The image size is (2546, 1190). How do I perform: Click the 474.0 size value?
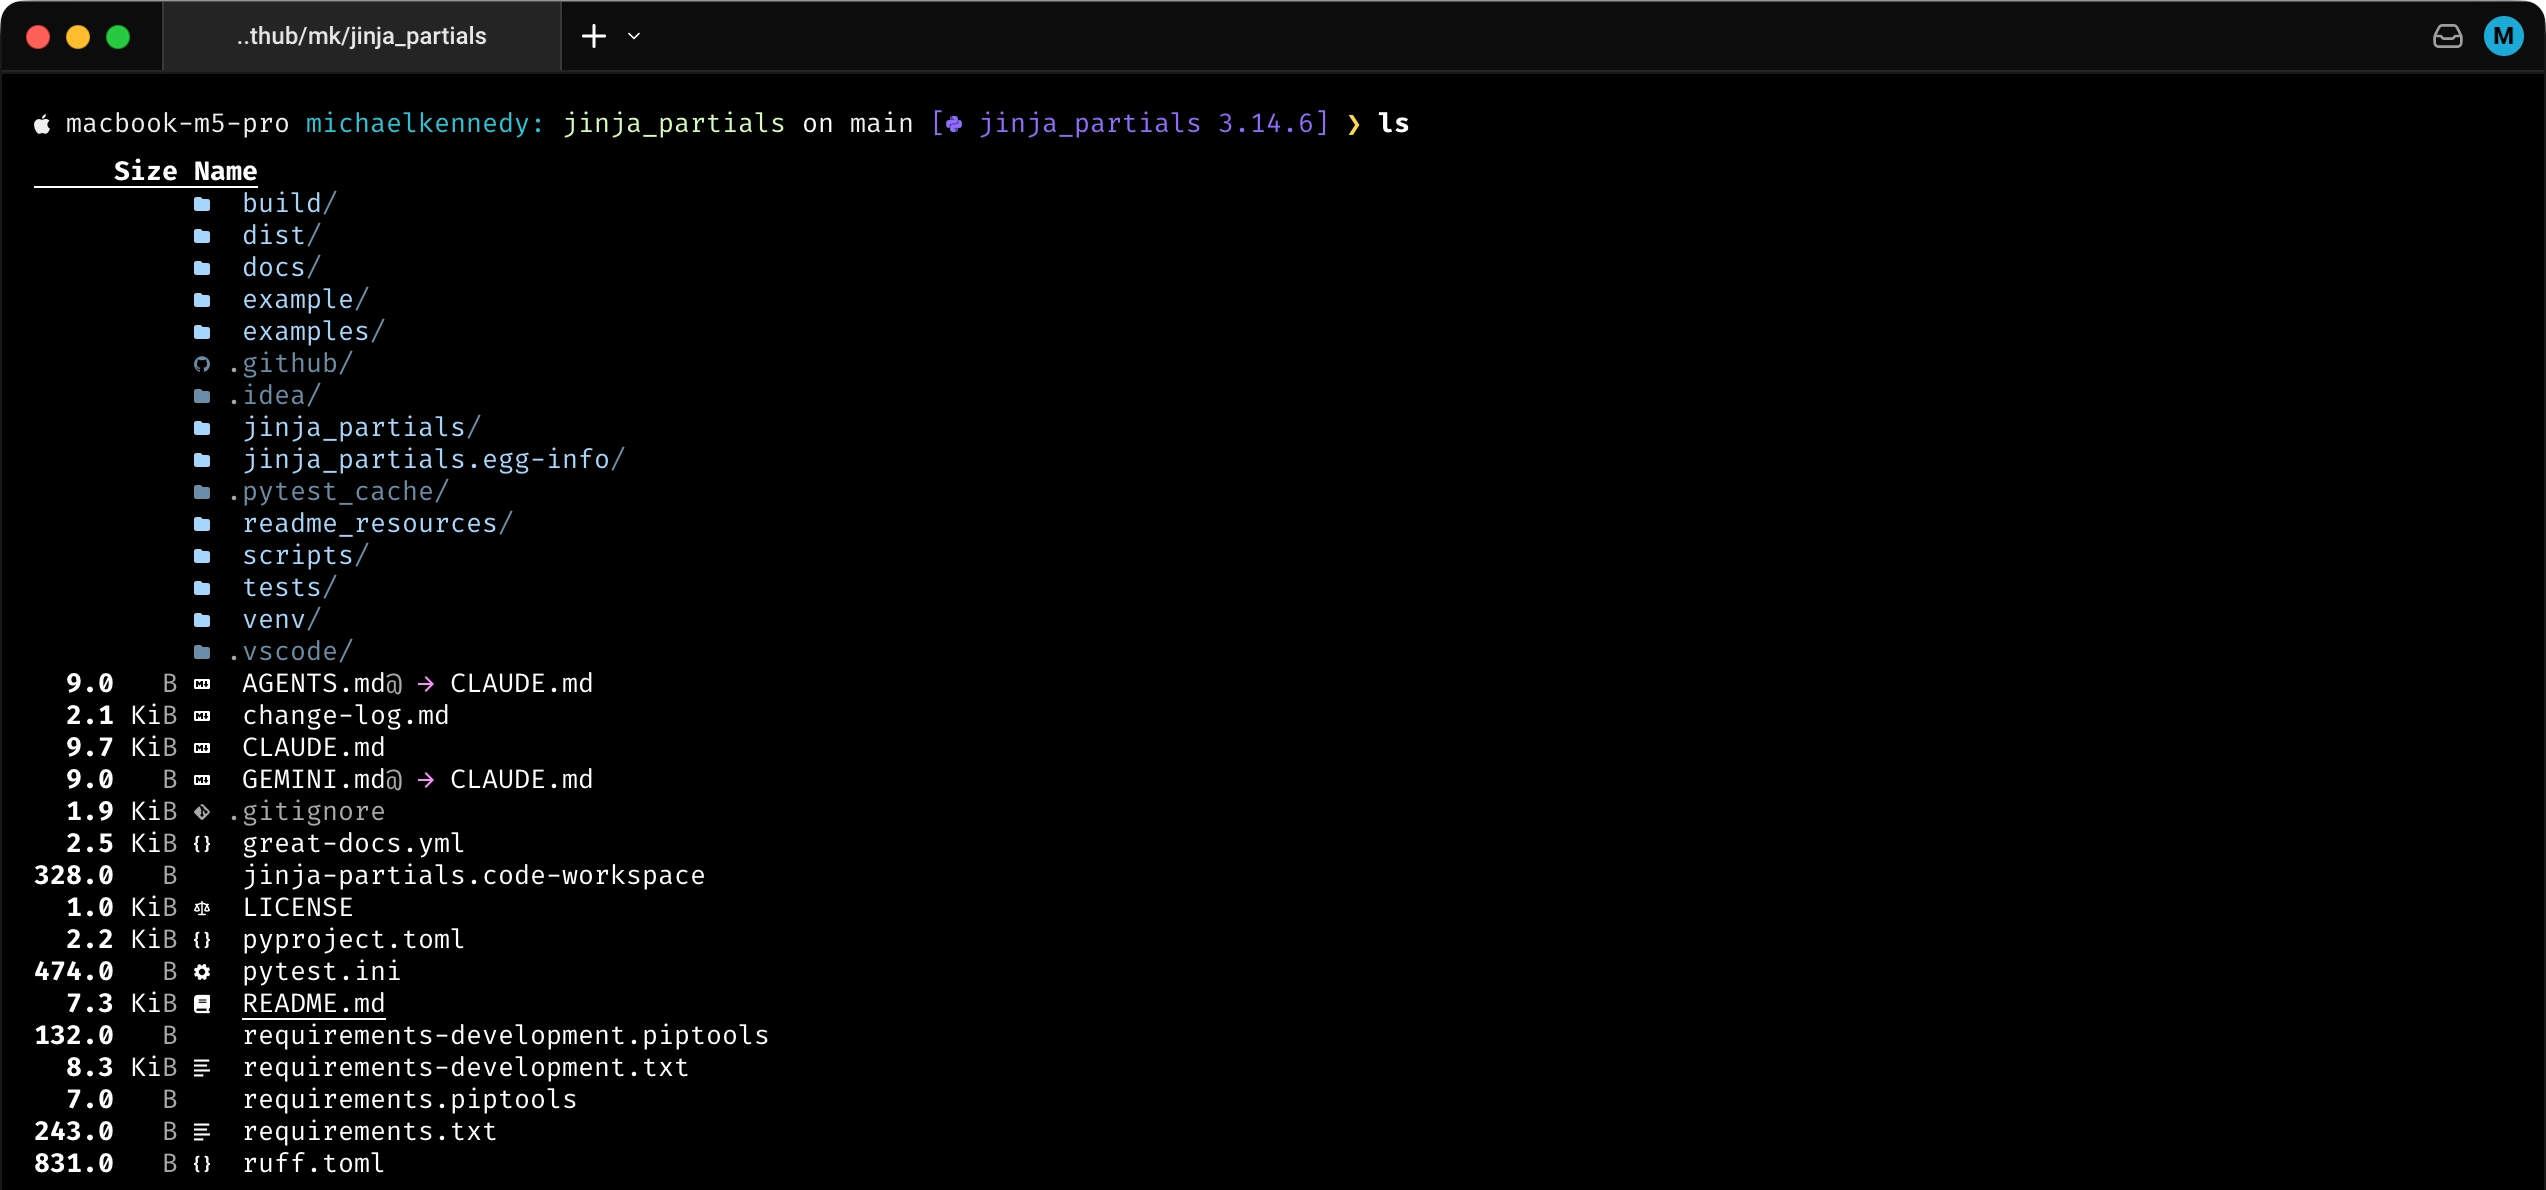tap(74, 971)
